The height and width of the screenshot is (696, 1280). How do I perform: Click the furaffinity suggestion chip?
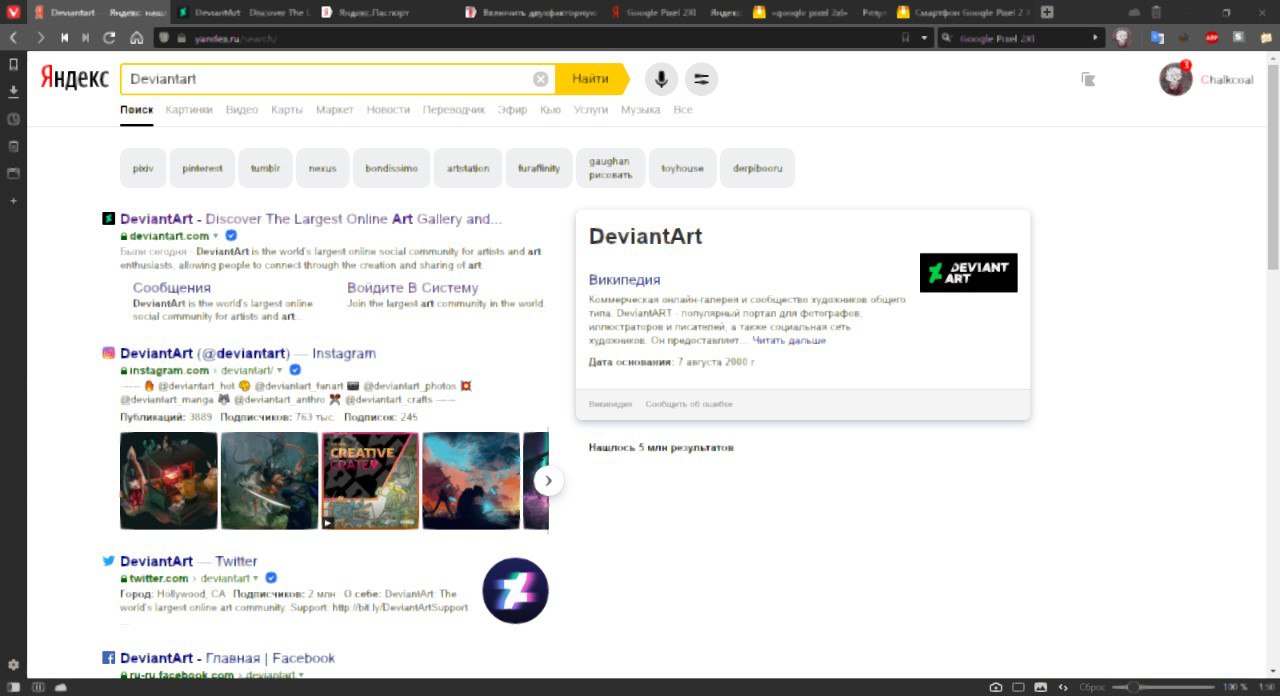click(x=539, y=168)
